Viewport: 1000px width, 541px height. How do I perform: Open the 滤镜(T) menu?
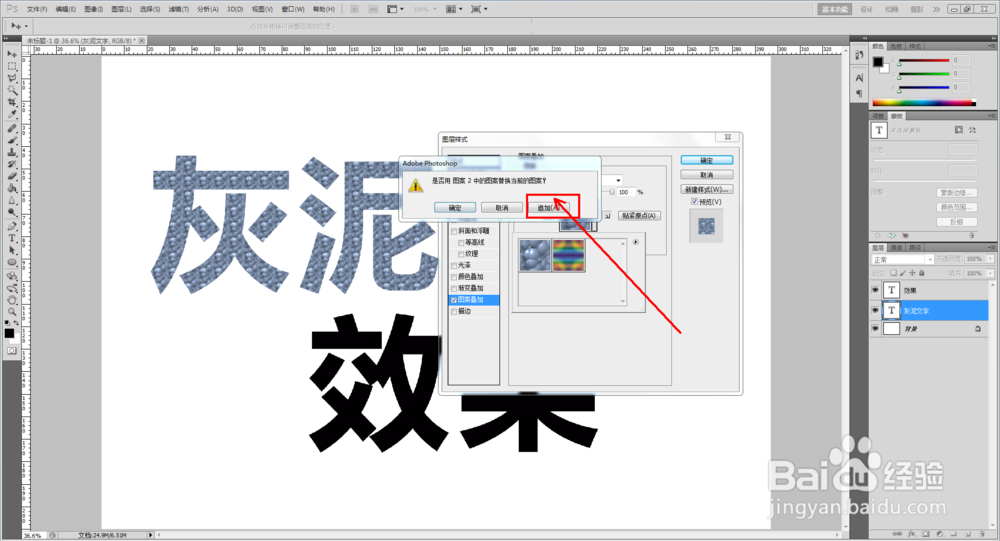point(179,9)
